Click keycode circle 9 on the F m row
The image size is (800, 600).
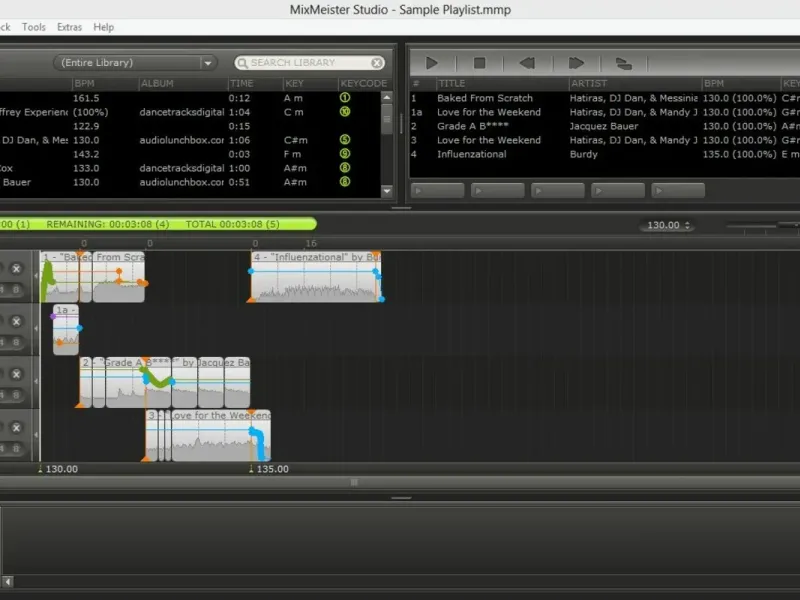pos(345,153)
